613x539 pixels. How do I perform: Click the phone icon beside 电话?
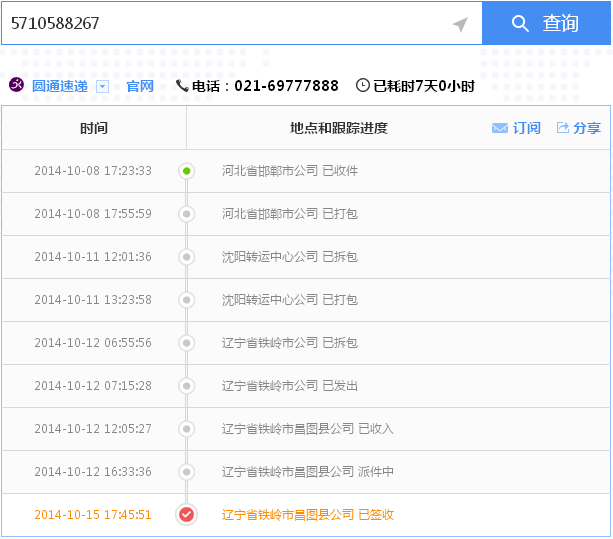(182, 86)
